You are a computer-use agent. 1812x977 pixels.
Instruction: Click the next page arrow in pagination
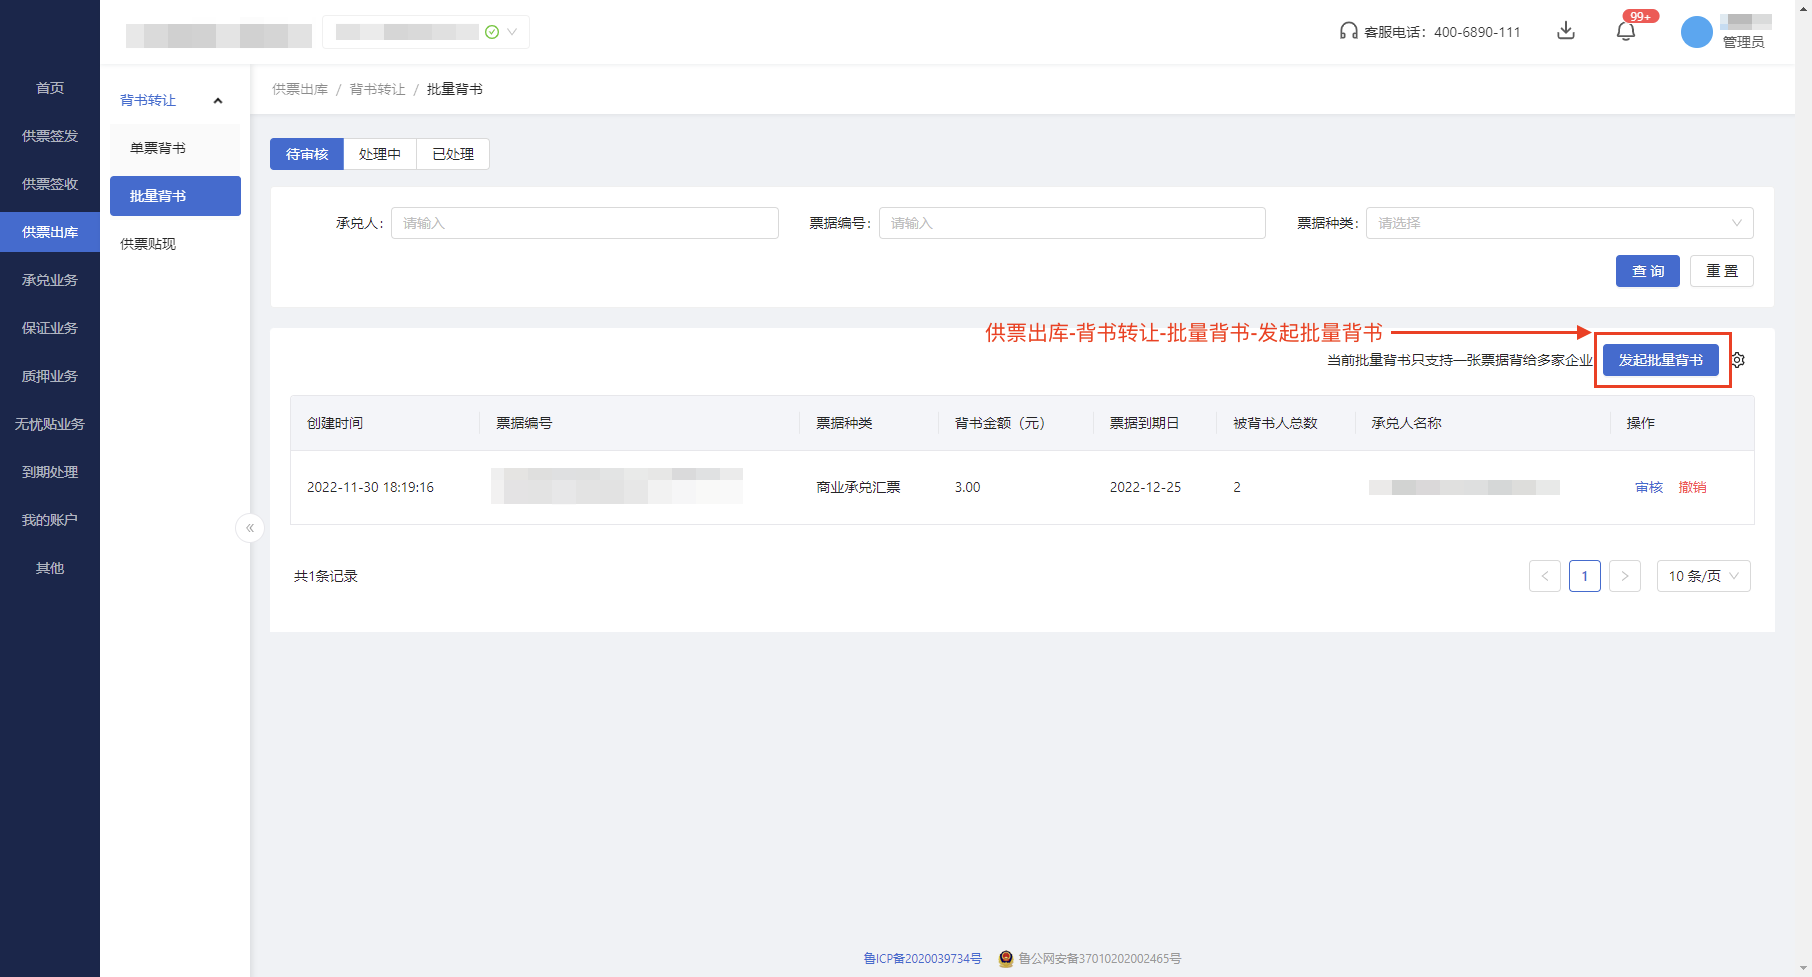[1625, 576]
